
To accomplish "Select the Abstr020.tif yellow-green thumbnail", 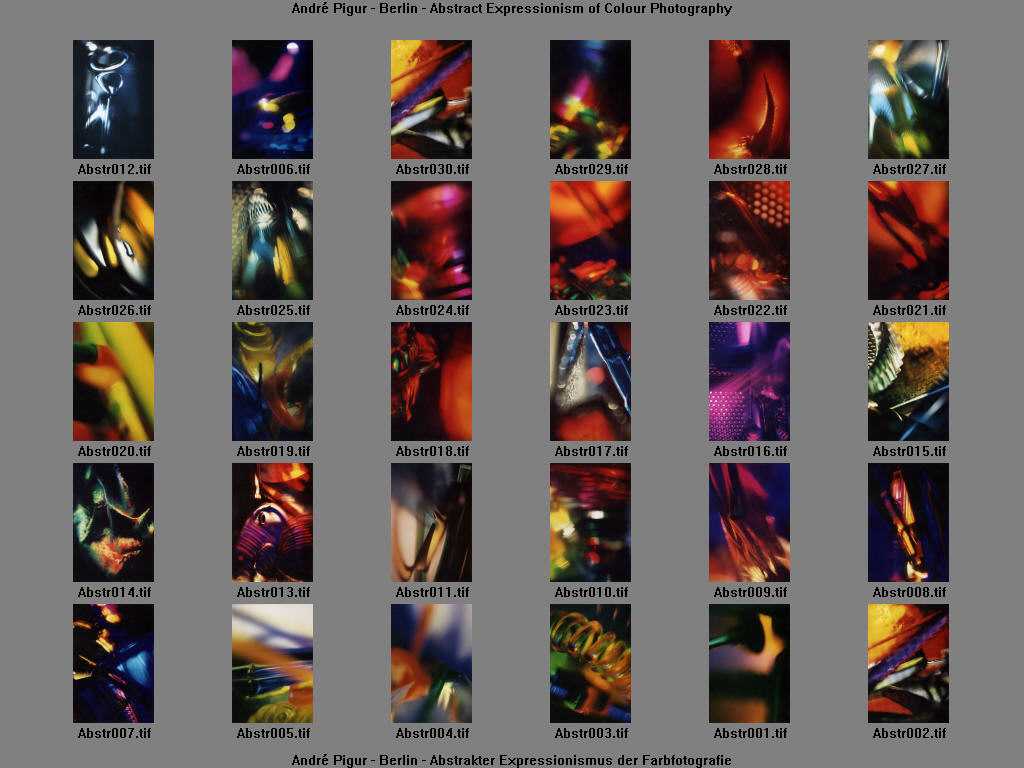I will tap(113, 381).
